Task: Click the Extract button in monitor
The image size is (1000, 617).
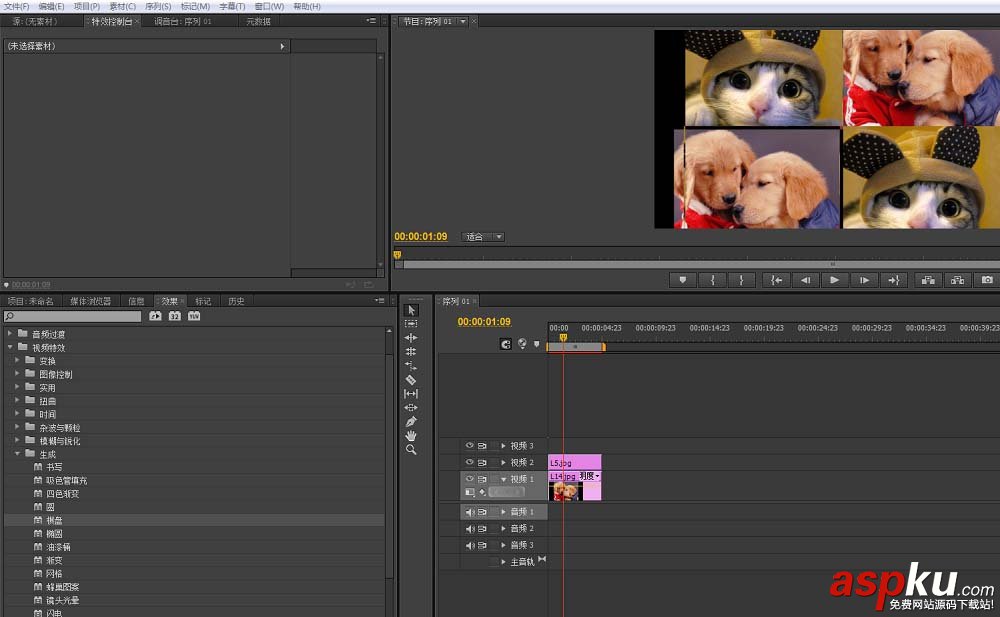Action: [x=957, y=280]
